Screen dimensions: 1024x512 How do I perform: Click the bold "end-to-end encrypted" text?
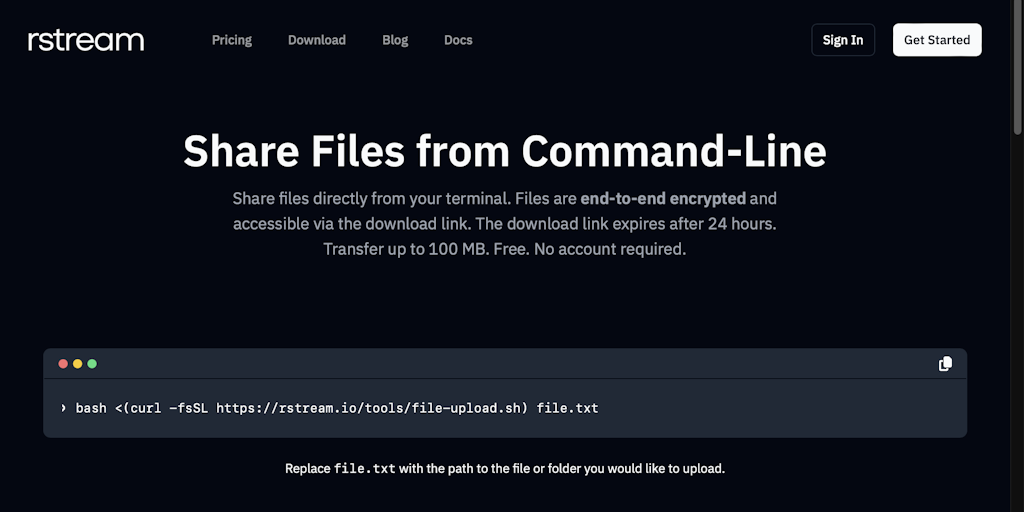point(663,198)
